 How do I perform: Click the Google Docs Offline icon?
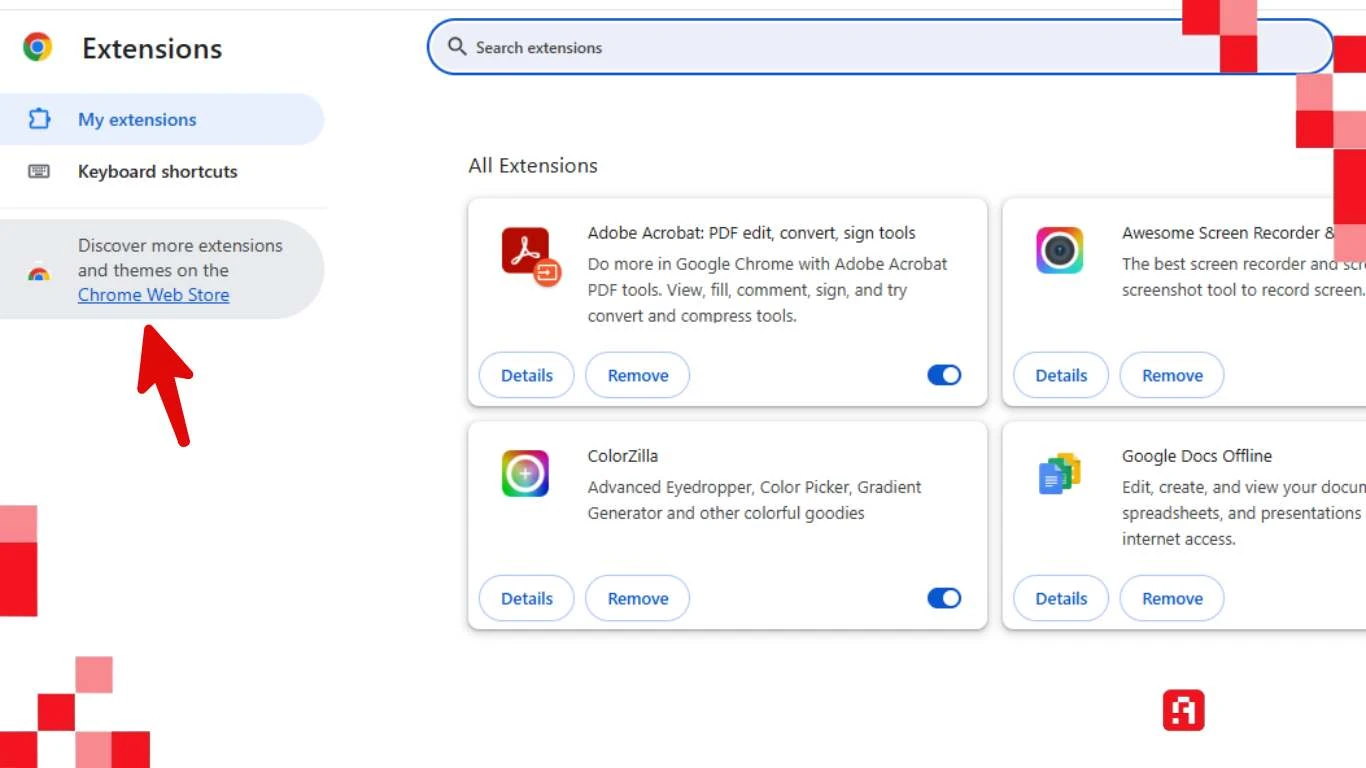tap(1059, 473)
